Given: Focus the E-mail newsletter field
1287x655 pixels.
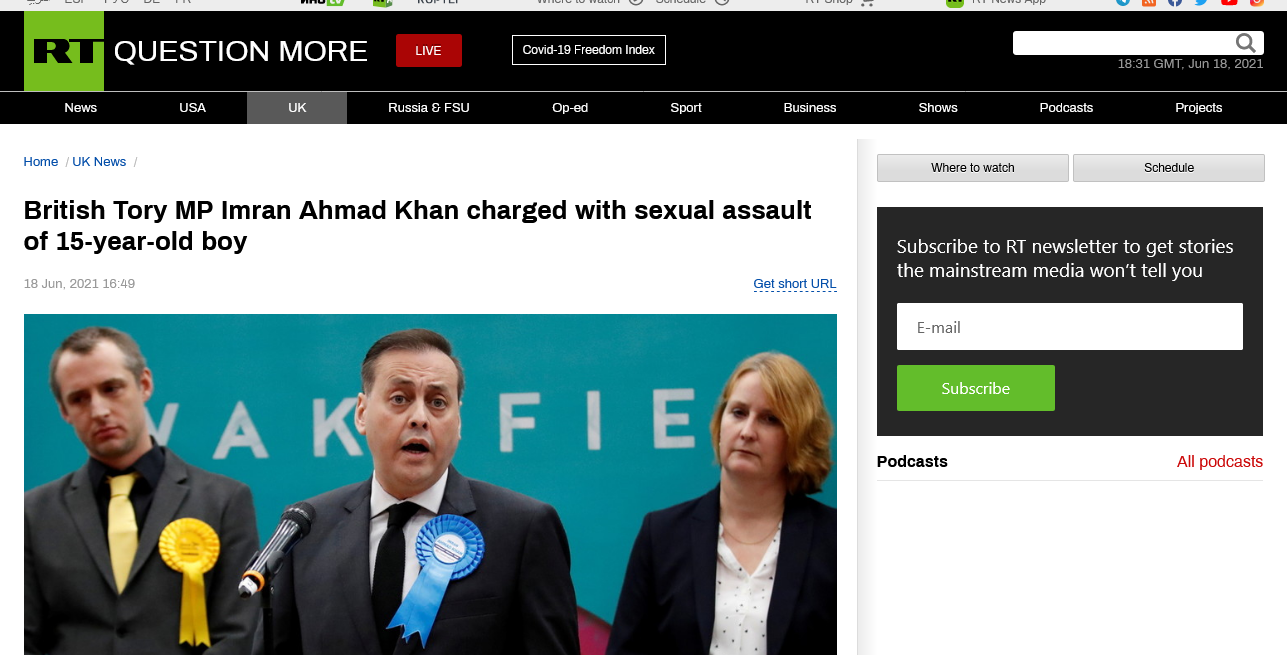Looking at the screenshot, I should click(1070, 327).
